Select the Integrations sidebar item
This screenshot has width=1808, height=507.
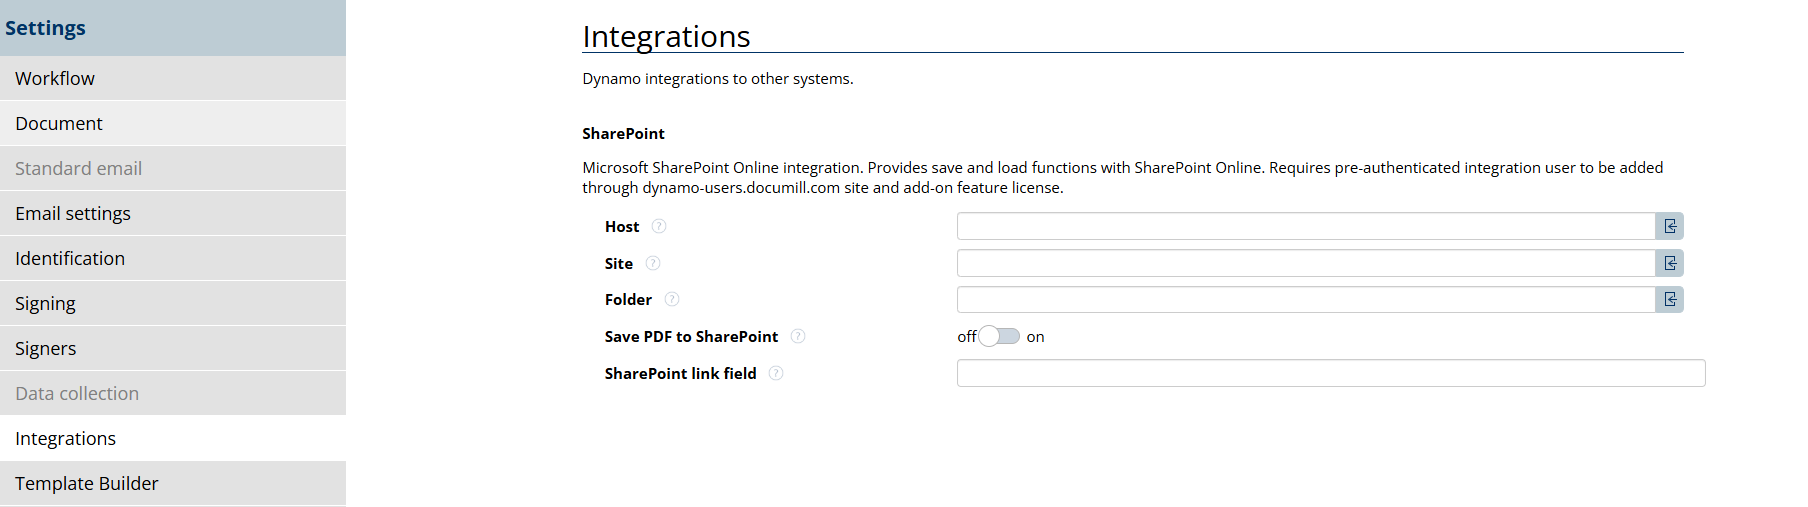(x=66, y=439)
